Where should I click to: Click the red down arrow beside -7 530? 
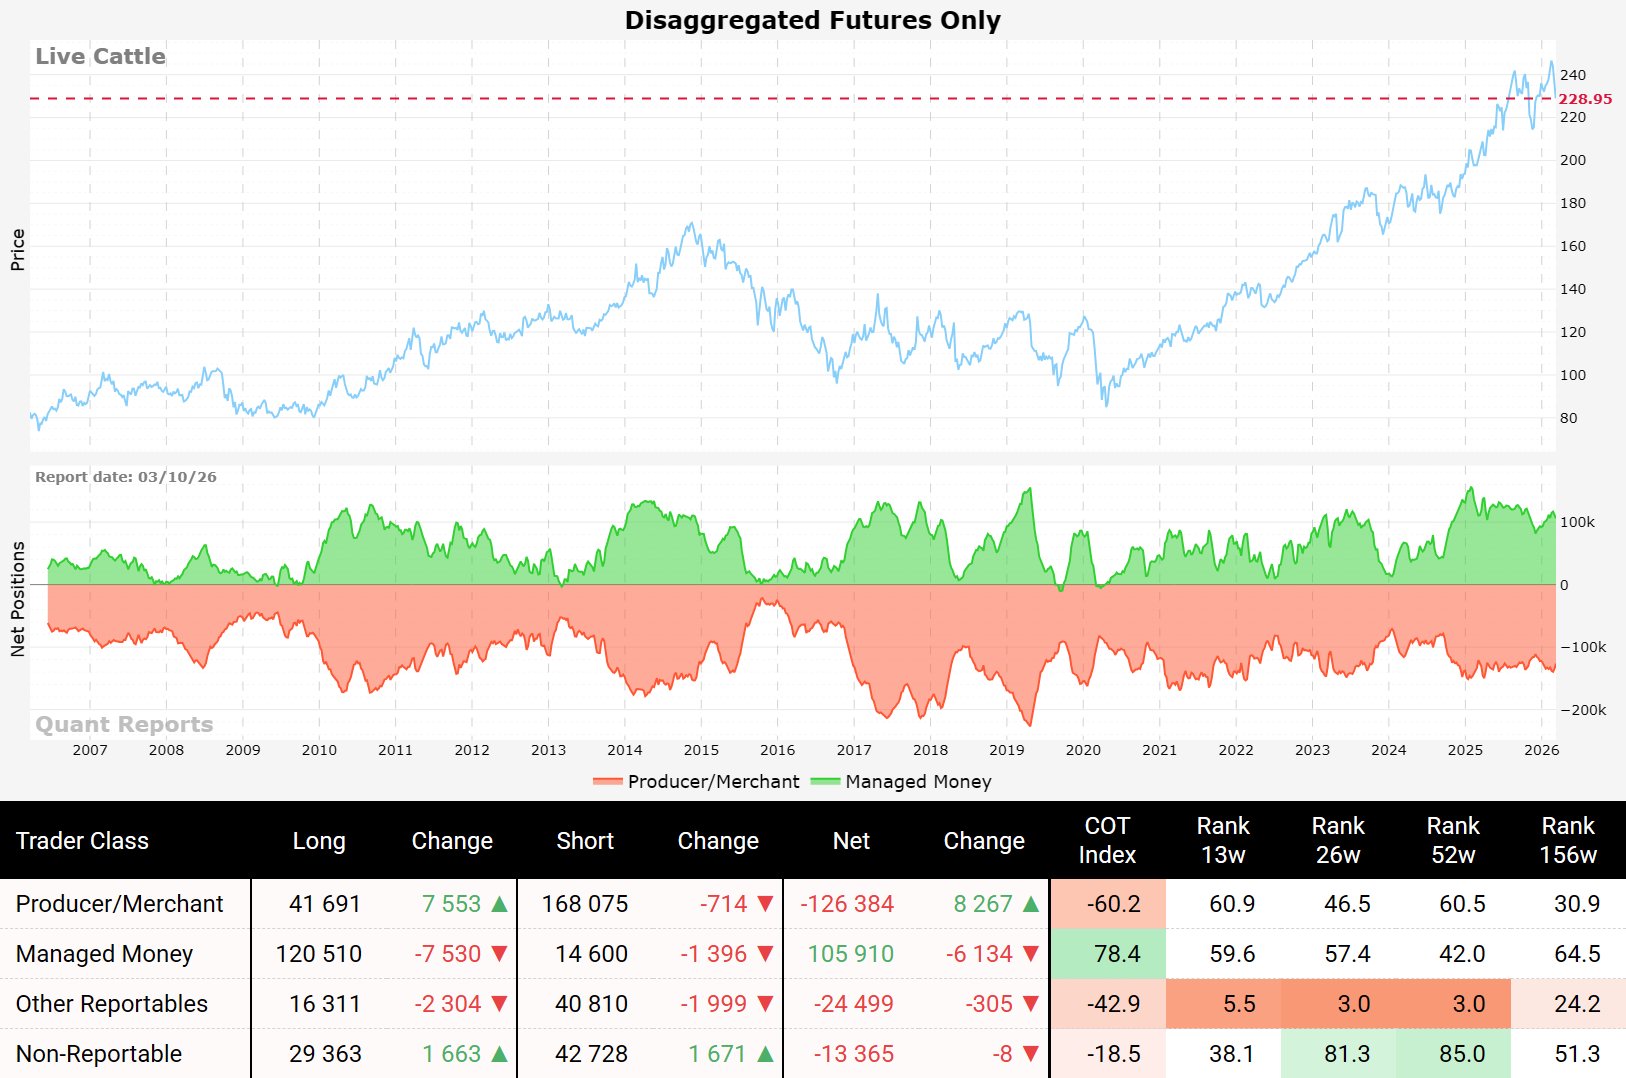[x=500, y=954]
